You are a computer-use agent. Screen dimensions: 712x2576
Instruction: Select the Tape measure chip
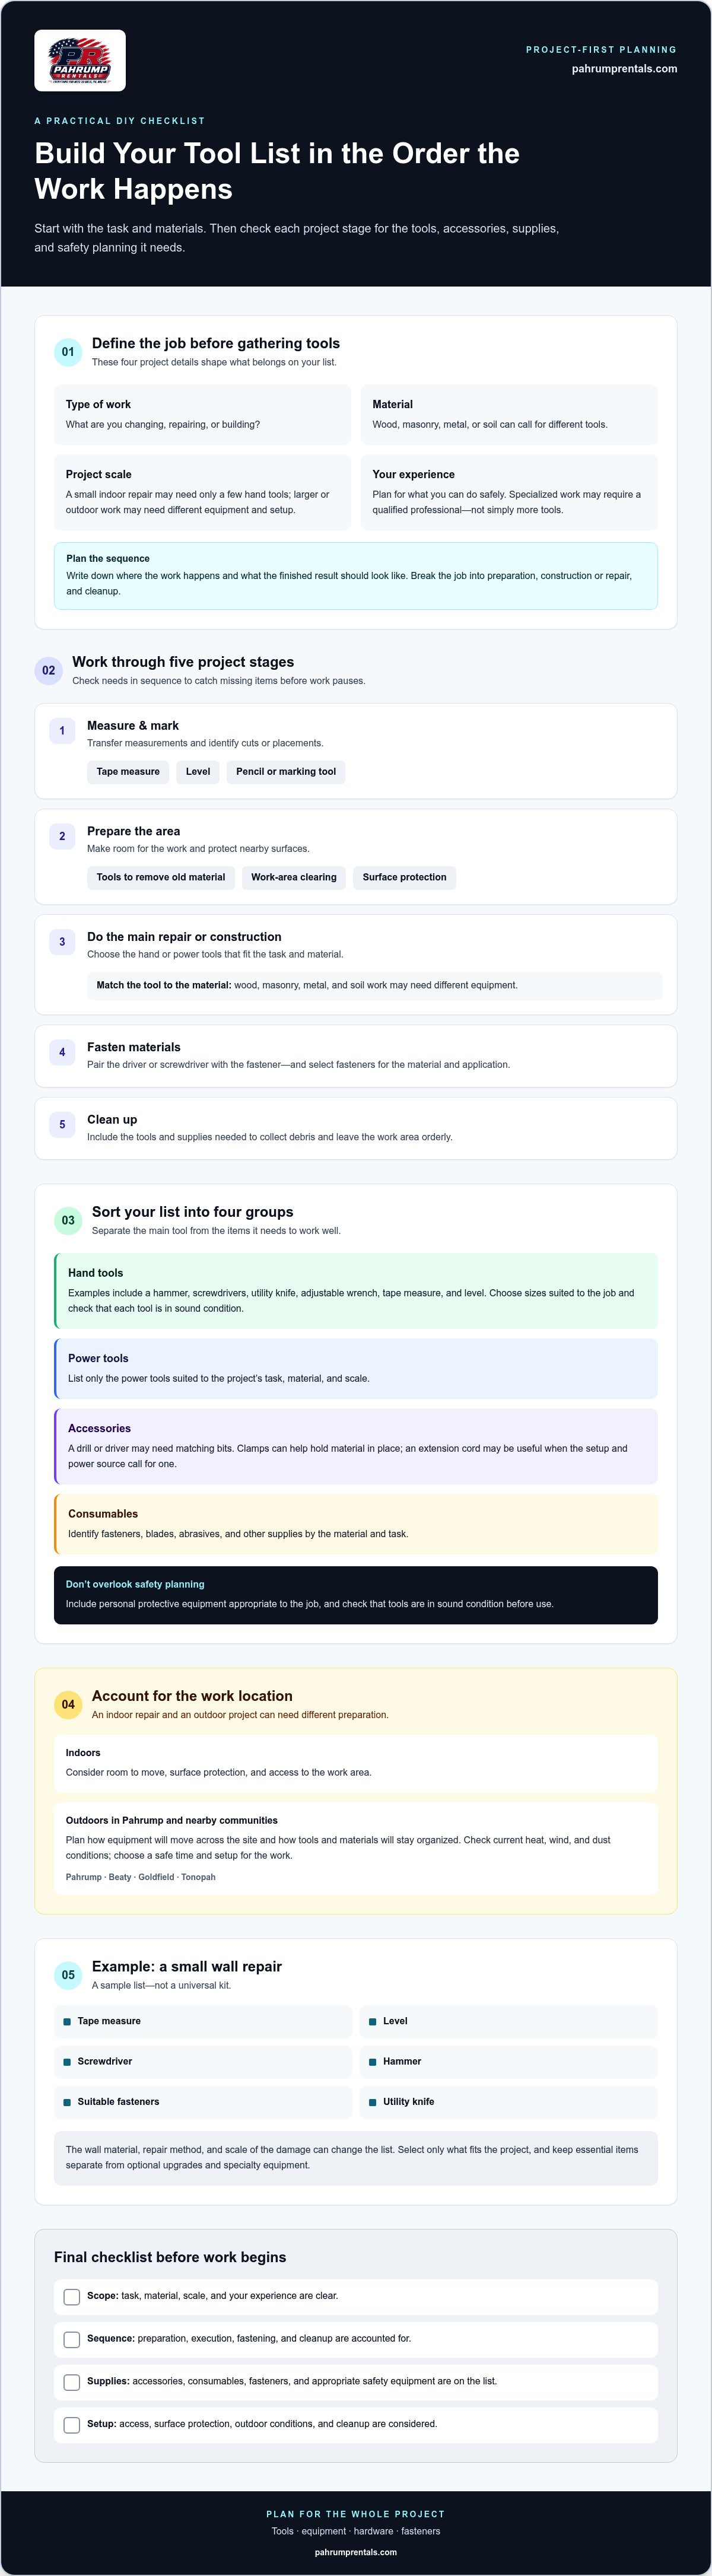(x=128, y=772)
